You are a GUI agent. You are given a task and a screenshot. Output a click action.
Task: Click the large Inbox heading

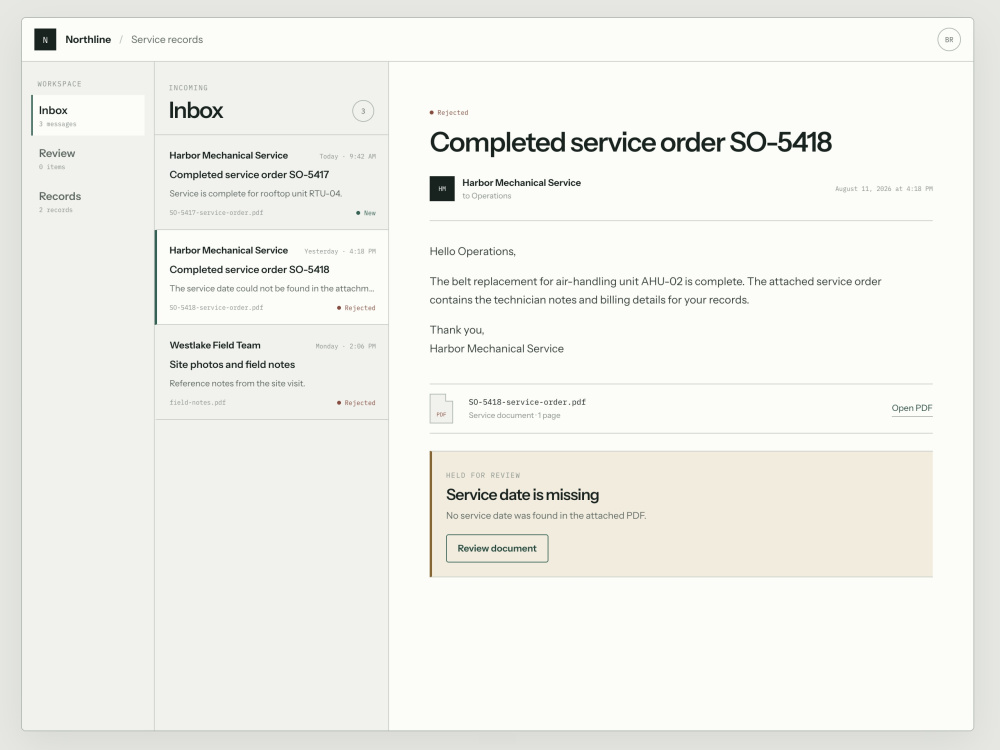point(196,111)
